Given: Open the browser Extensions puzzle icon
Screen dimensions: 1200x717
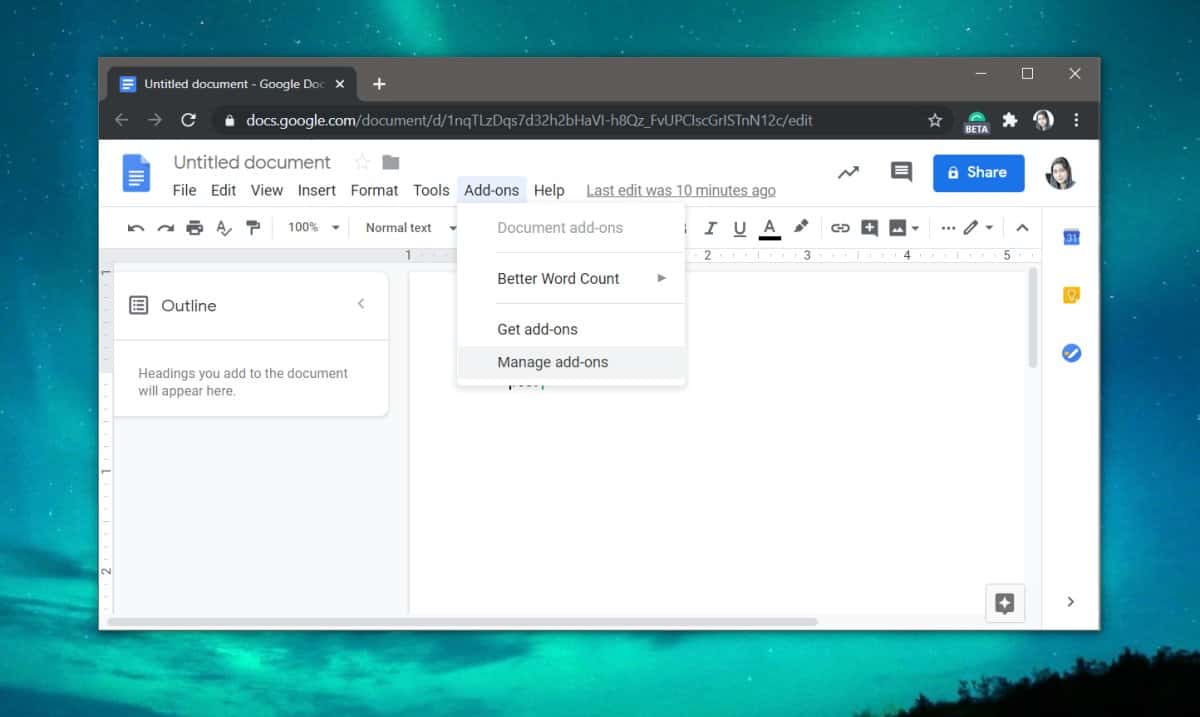Looking at the screenshot, I should (1010, 120).
